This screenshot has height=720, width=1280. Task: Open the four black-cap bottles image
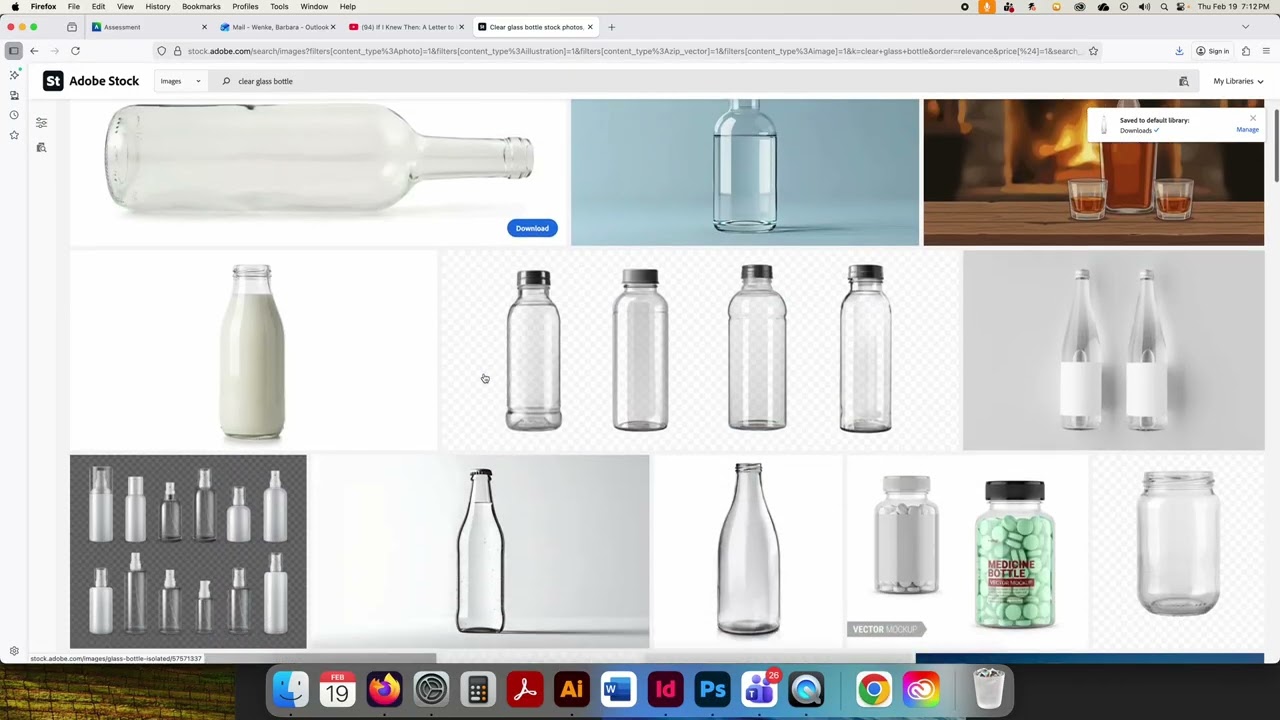700,350
